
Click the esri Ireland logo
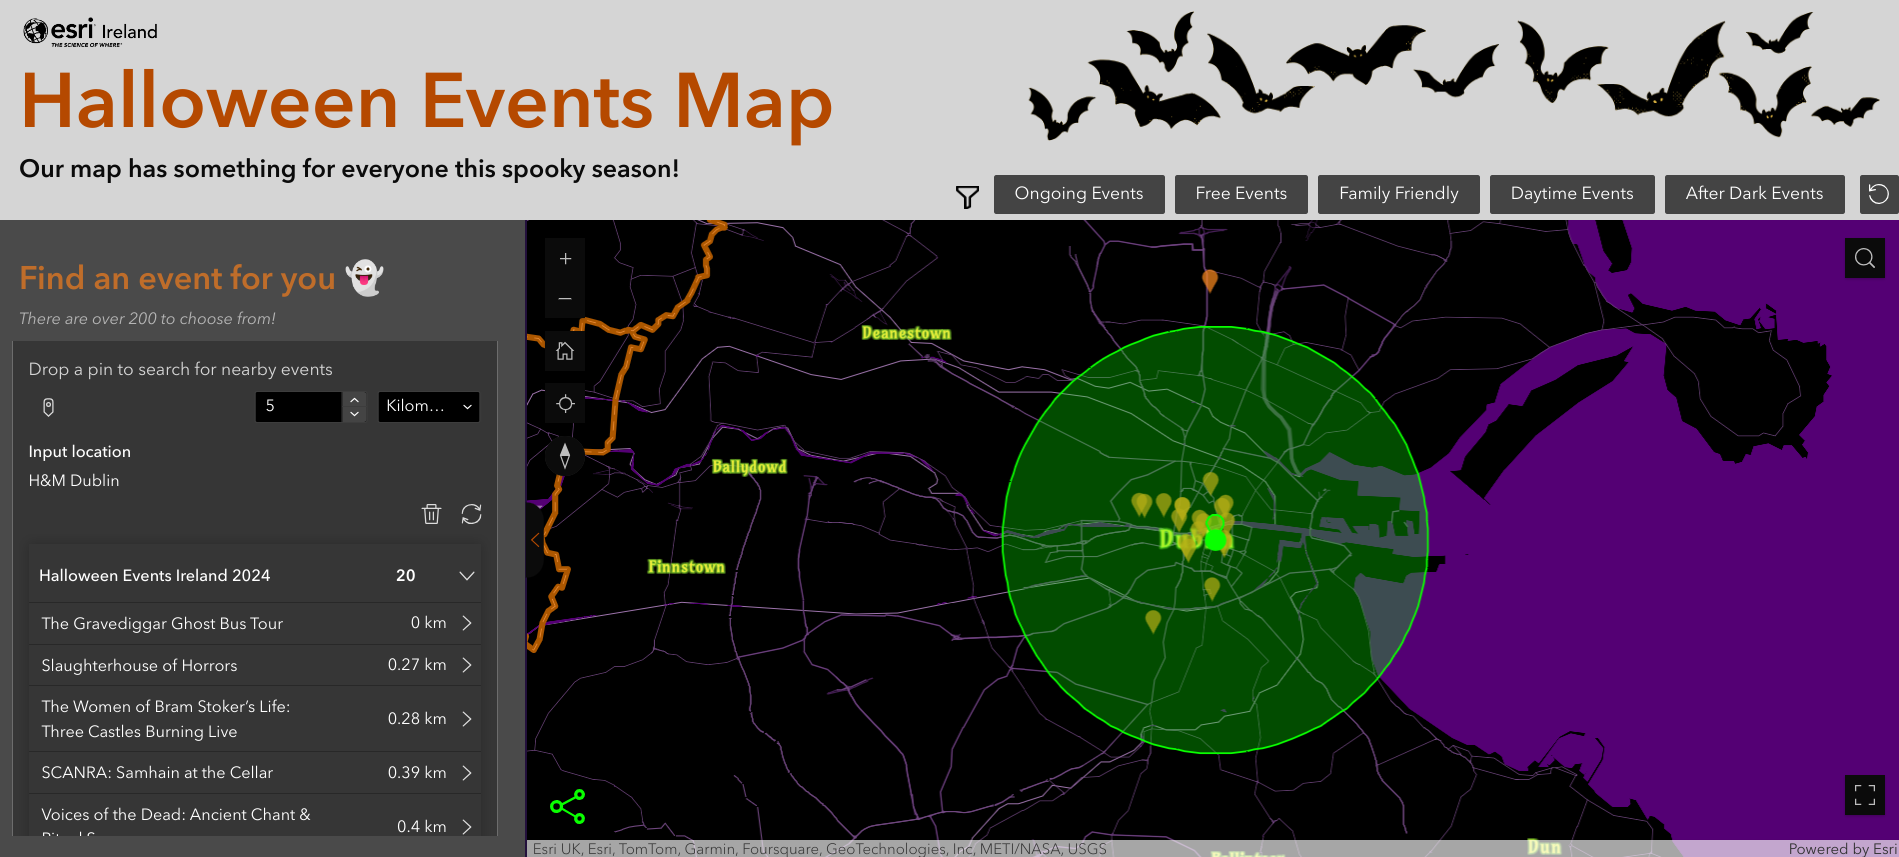tap(90, 32)
